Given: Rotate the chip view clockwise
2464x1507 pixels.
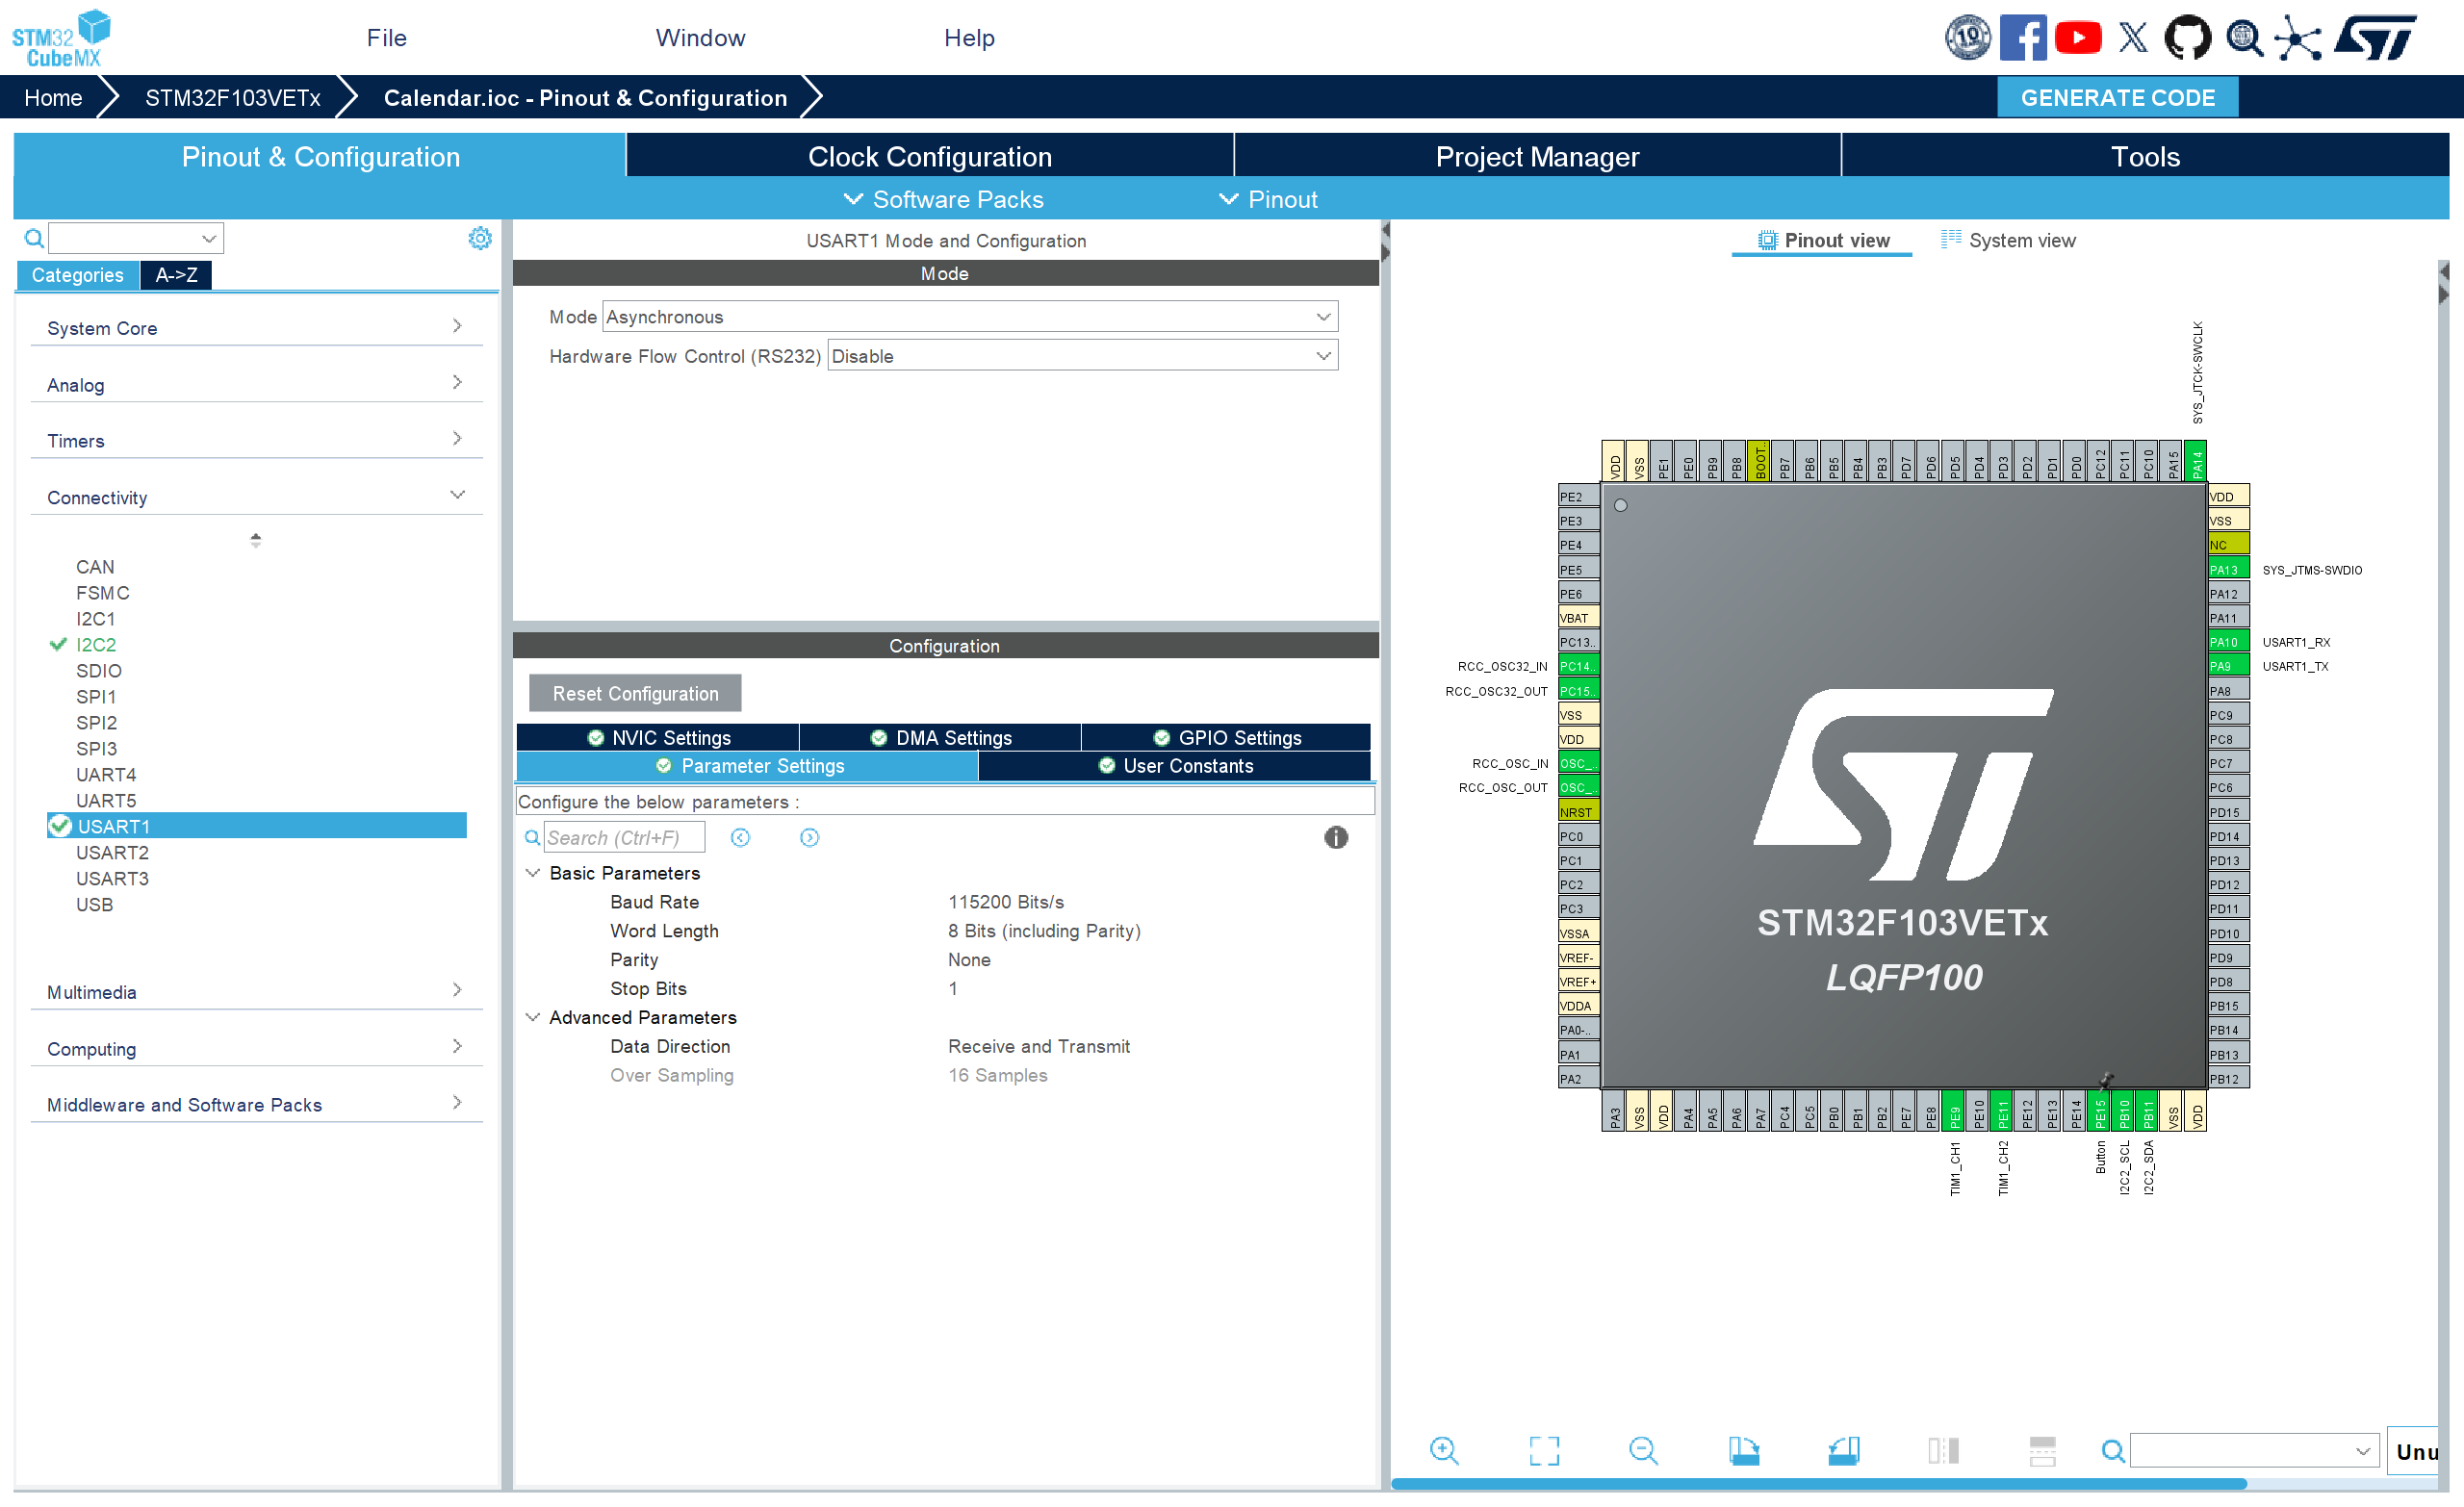Looking at the screenshot, I should pos(1743,1449).
